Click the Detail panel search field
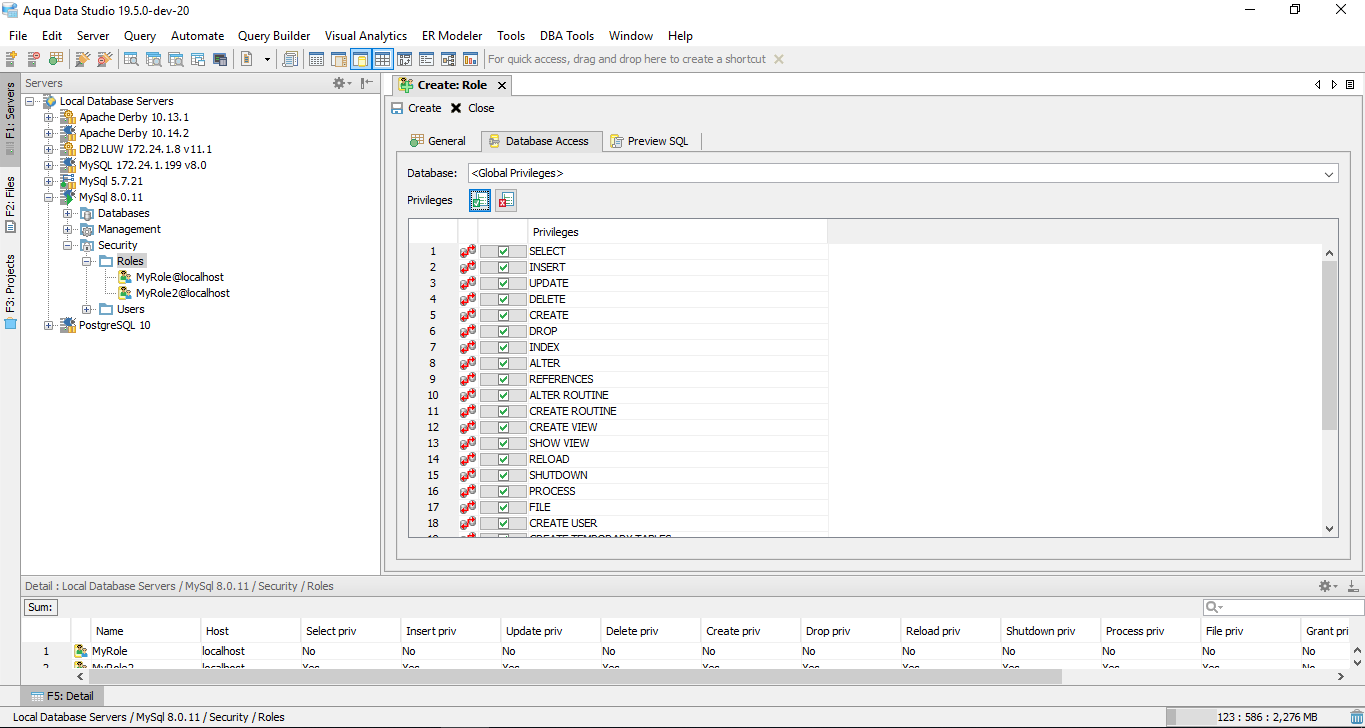Image resolution: width=1365 pixels, height=728 pixels. [1283, 607]
